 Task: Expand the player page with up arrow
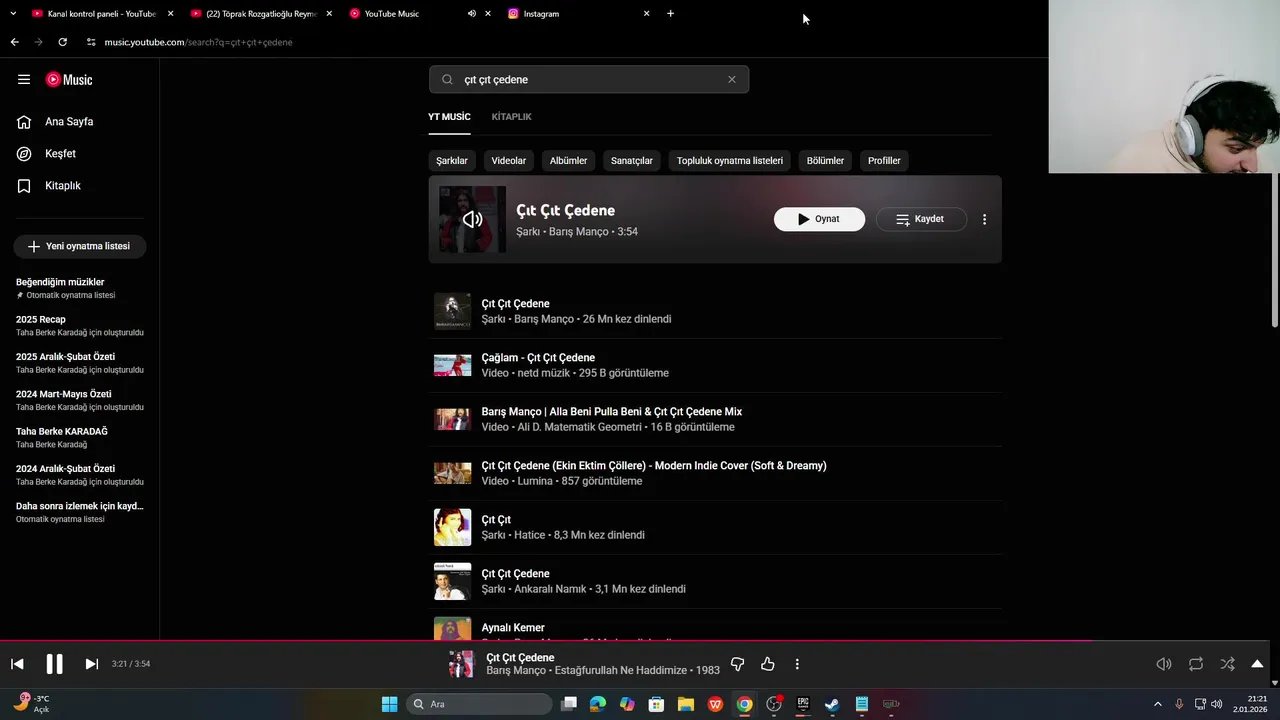[1257, 664]
